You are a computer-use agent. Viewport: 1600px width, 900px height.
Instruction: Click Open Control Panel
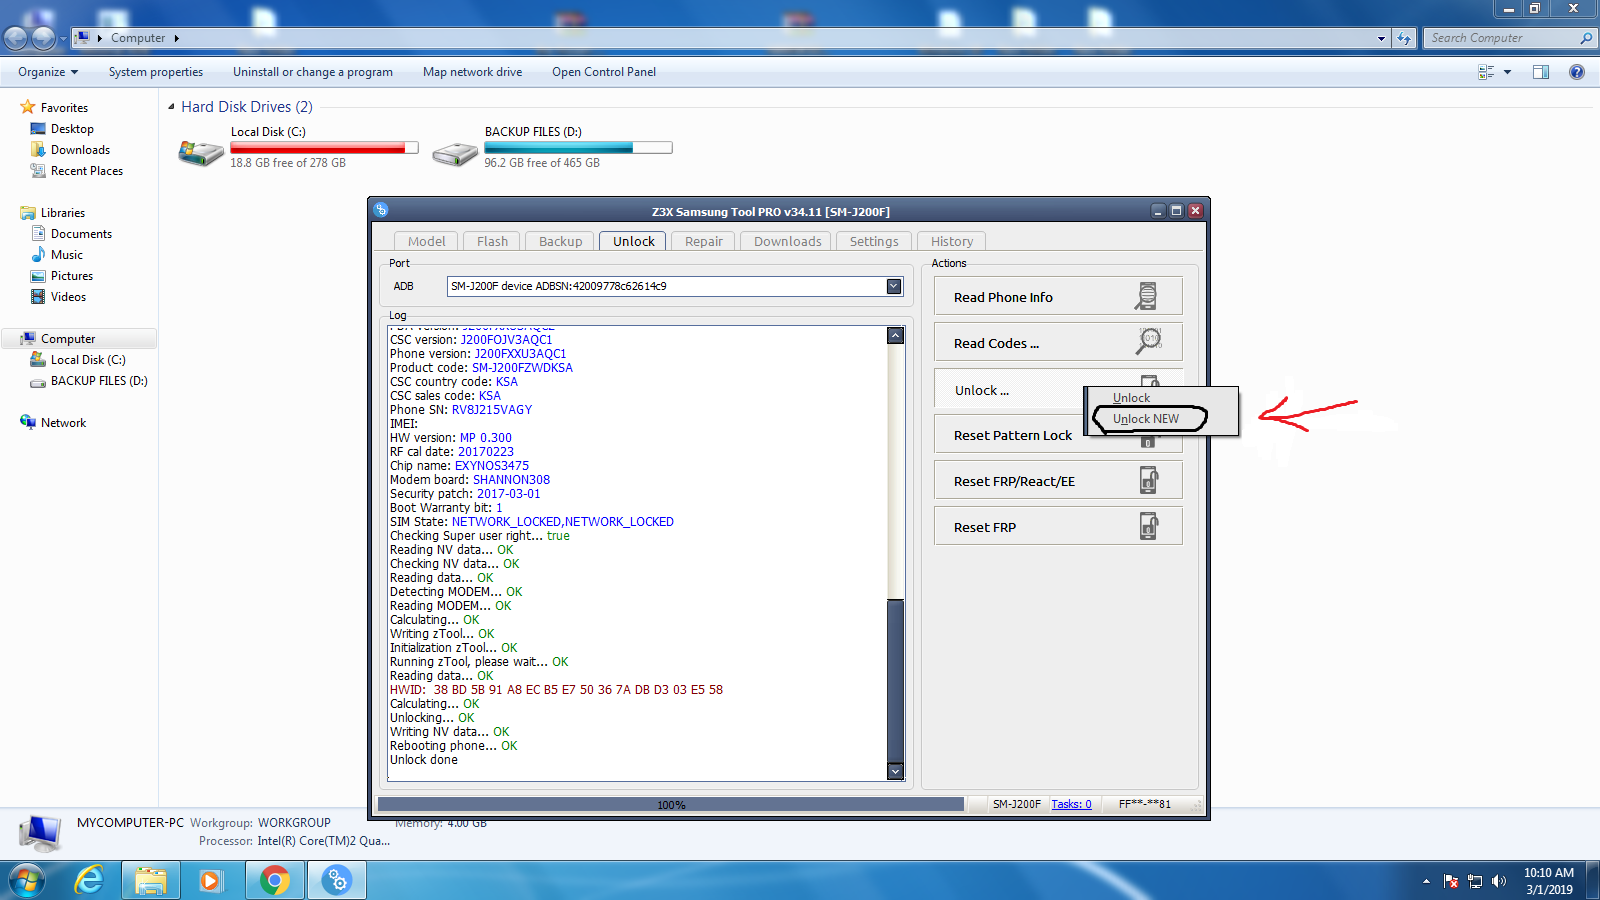pyautogui.click(x=604, y=72)
